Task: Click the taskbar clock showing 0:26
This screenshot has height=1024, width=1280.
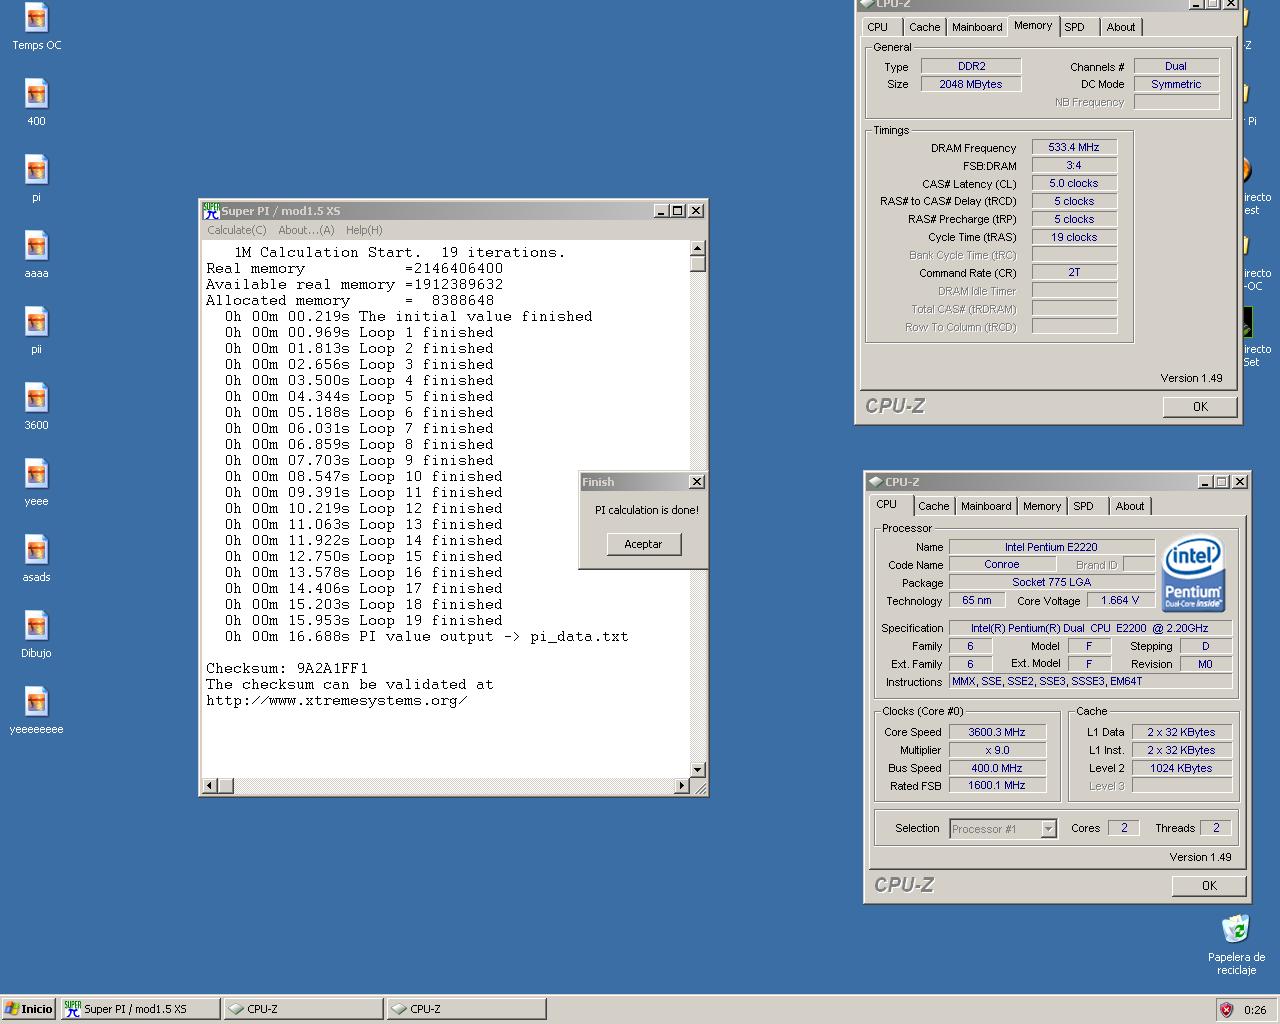Action: point(1255,1010)
